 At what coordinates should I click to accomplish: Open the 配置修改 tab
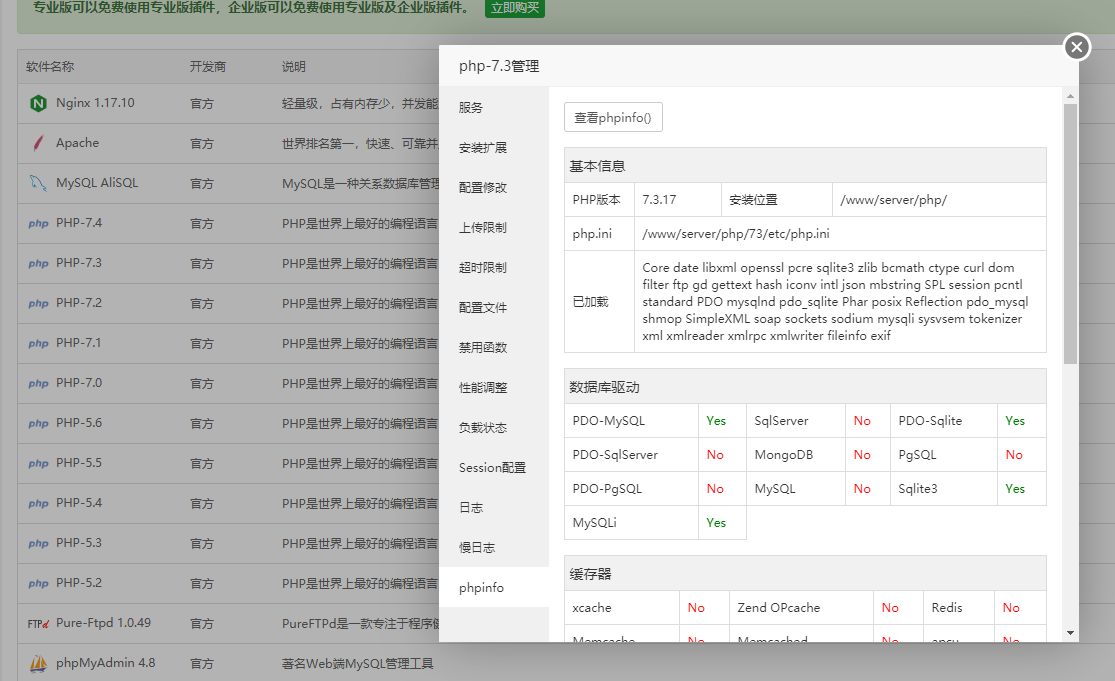pyautogui.click(x=494, y=187)
